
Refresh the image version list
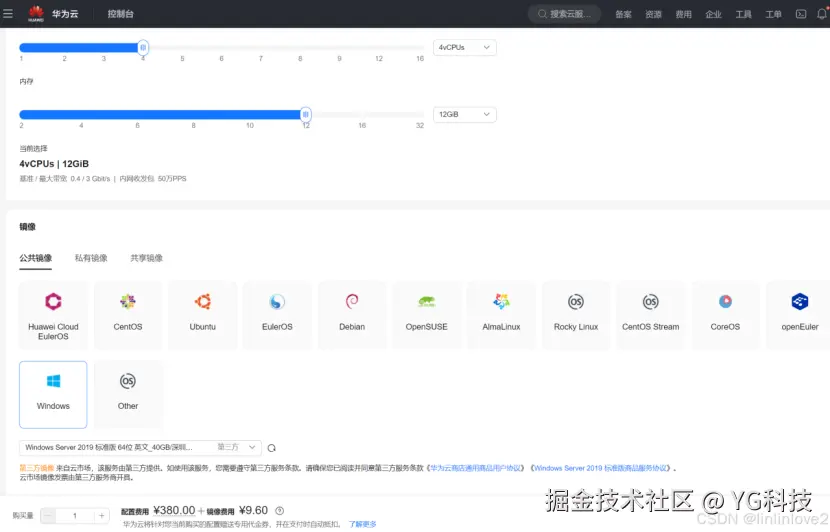(x=272, y=448)
